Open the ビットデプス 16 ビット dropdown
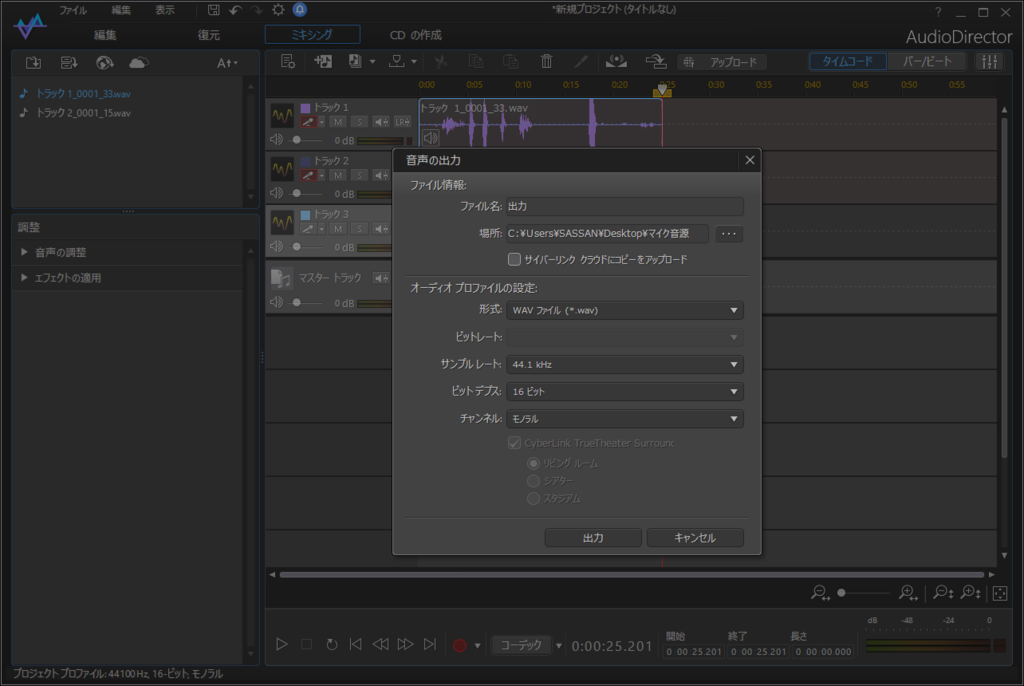The height and width of the screenshot is (686, 1024). (625, 391)
